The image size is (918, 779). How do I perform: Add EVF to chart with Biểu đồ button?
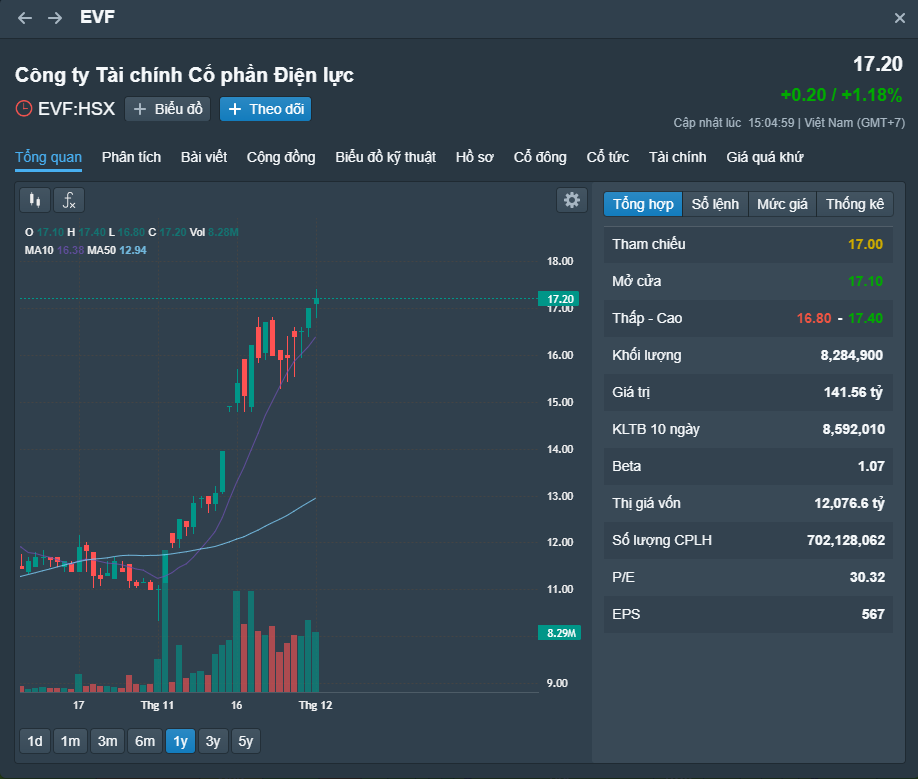click(167, 109)
